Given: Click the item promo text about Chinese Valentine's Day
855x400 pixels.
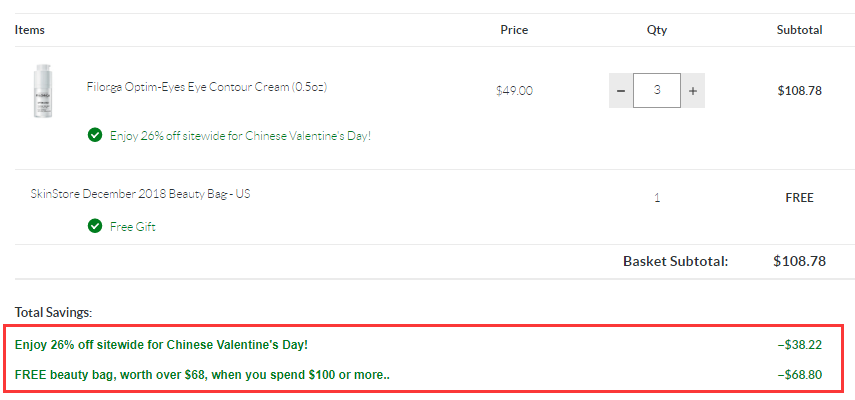Looking at the screenshot, I should 240,136.
